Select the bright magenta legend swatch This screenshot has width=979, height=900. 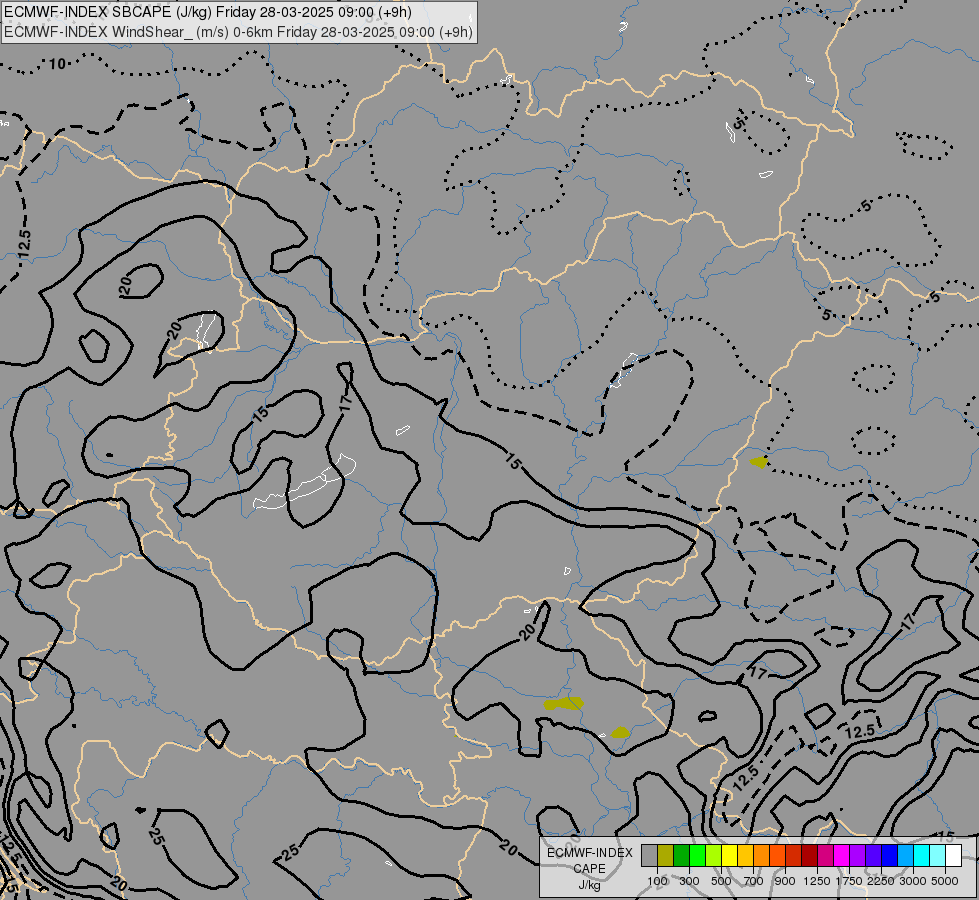(x=842, y=855)
